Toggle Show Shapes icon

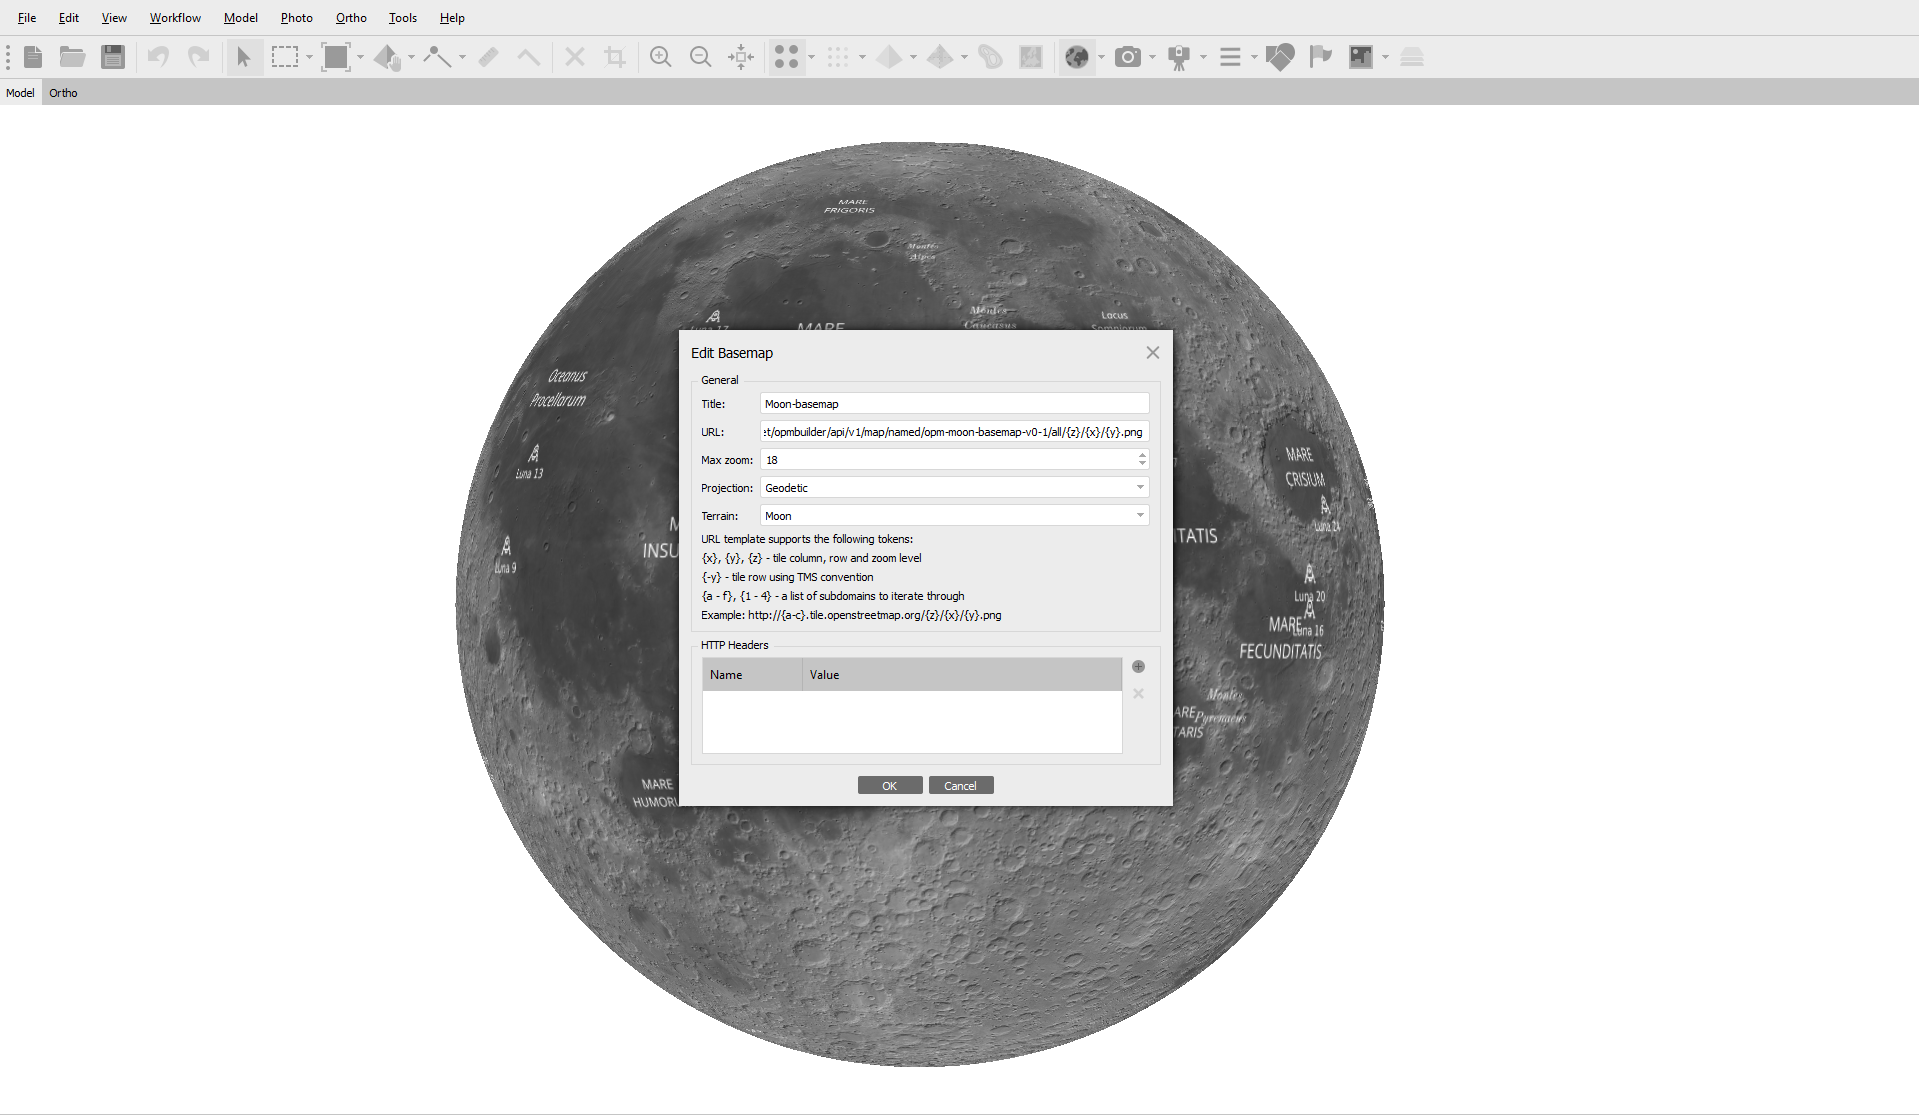tap(1280, 57)
